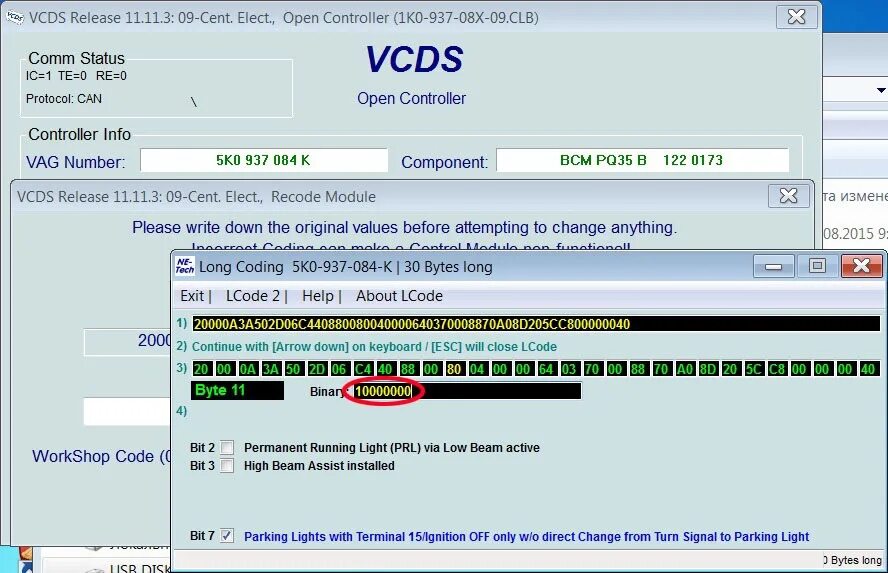Enable Bit 2 PRL via Low Beam checkbox
Image resolution: width=888 pixels, height=573 pixels.
[227, 447]
